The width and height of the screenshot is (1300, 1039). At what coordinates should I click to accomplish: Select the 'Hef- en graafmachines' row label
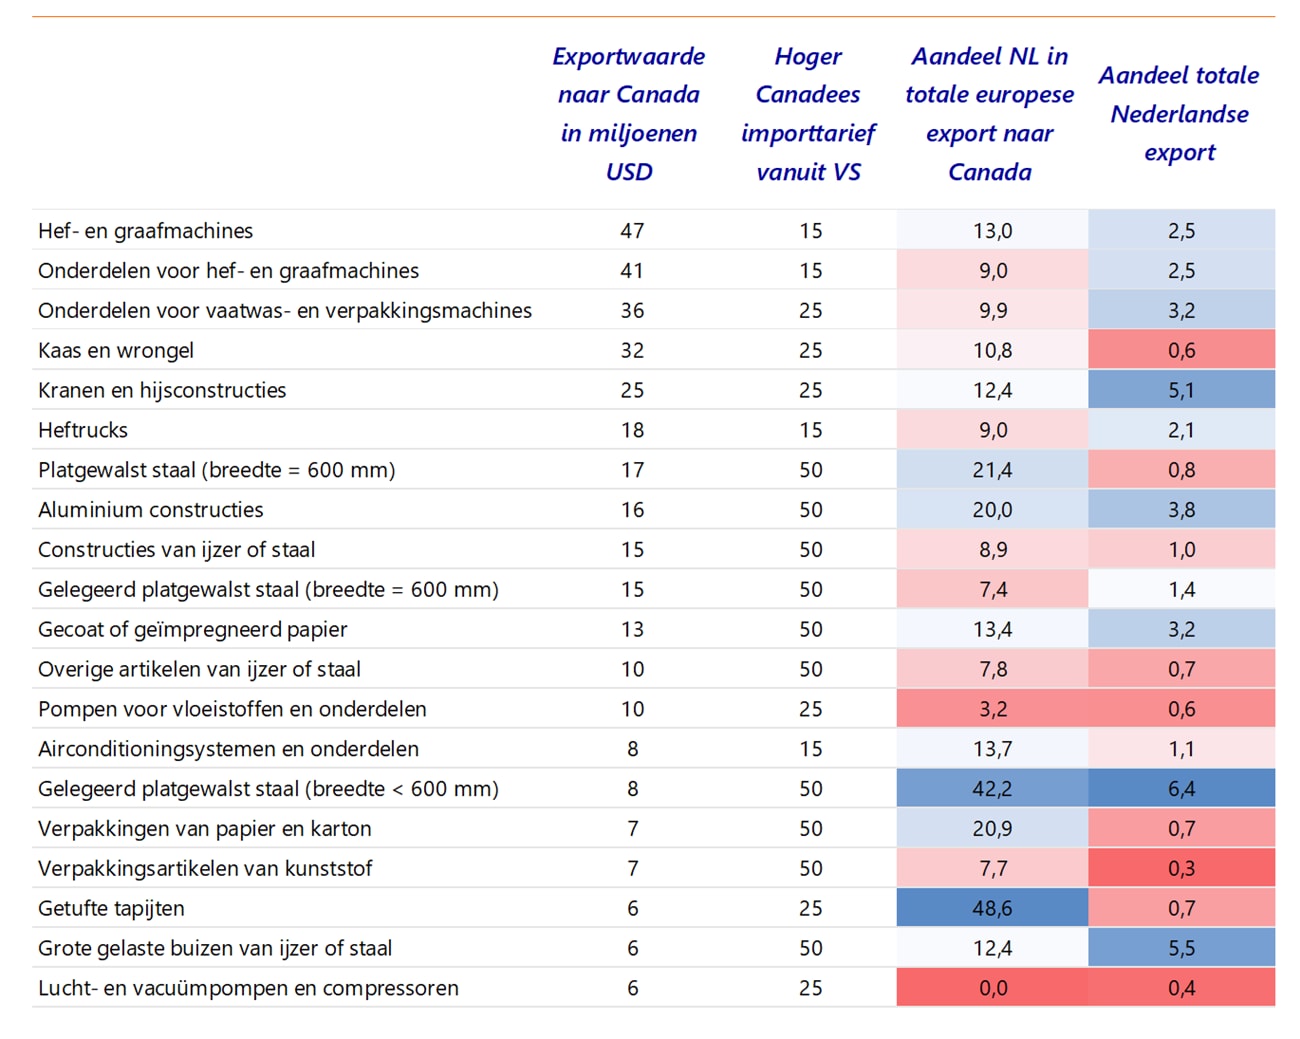click(146, 231)
